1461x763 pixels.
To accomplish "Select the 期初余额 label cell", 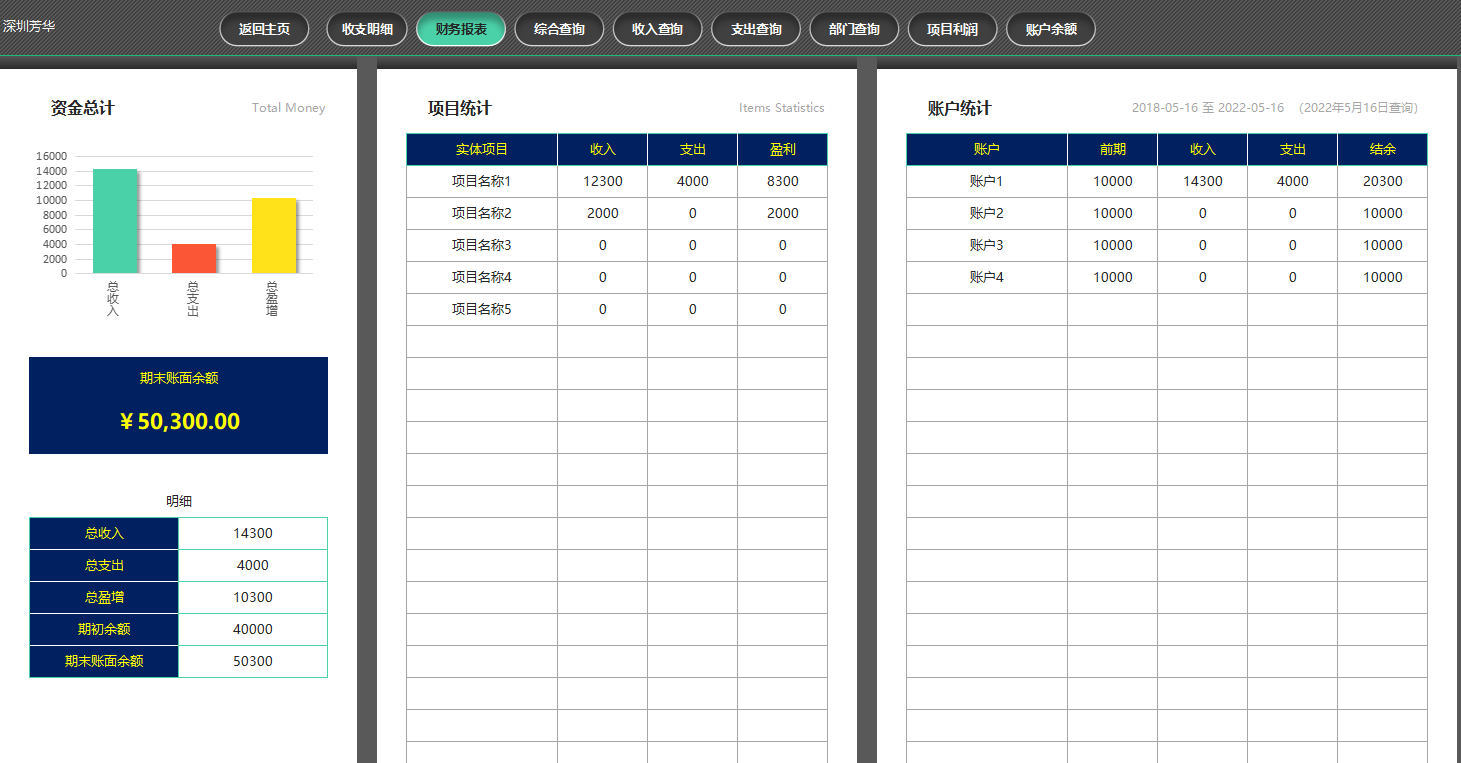I will point(104,629).
